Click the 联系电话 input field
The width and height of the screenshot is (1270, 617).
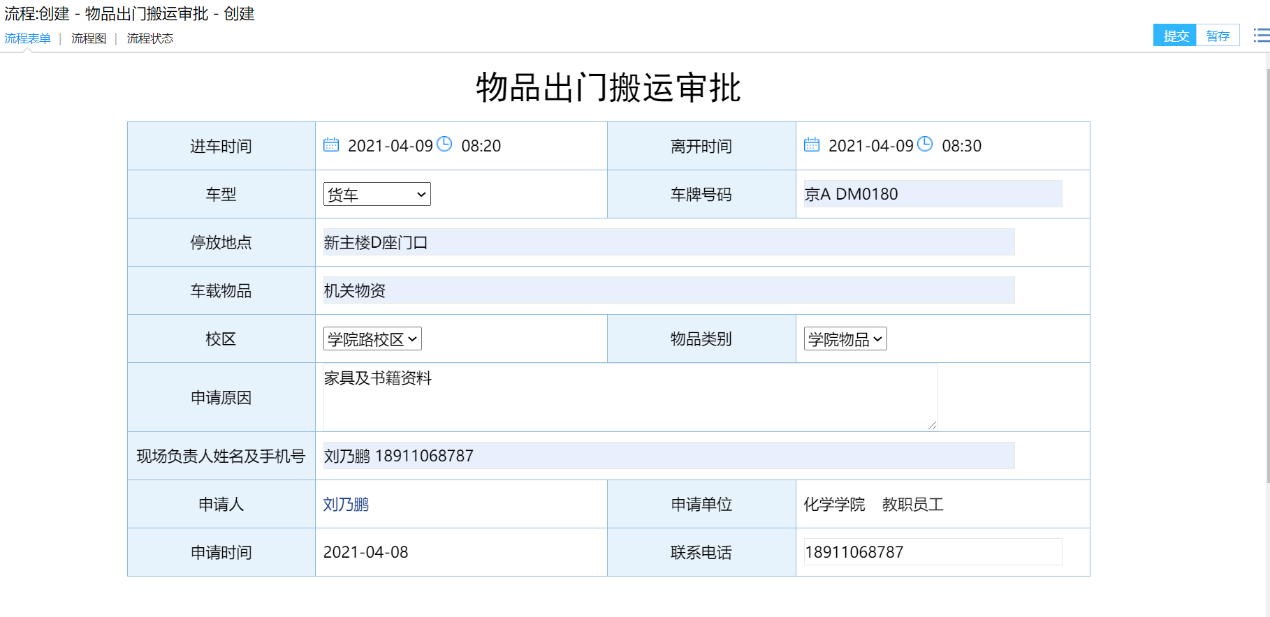click(932, 552)
